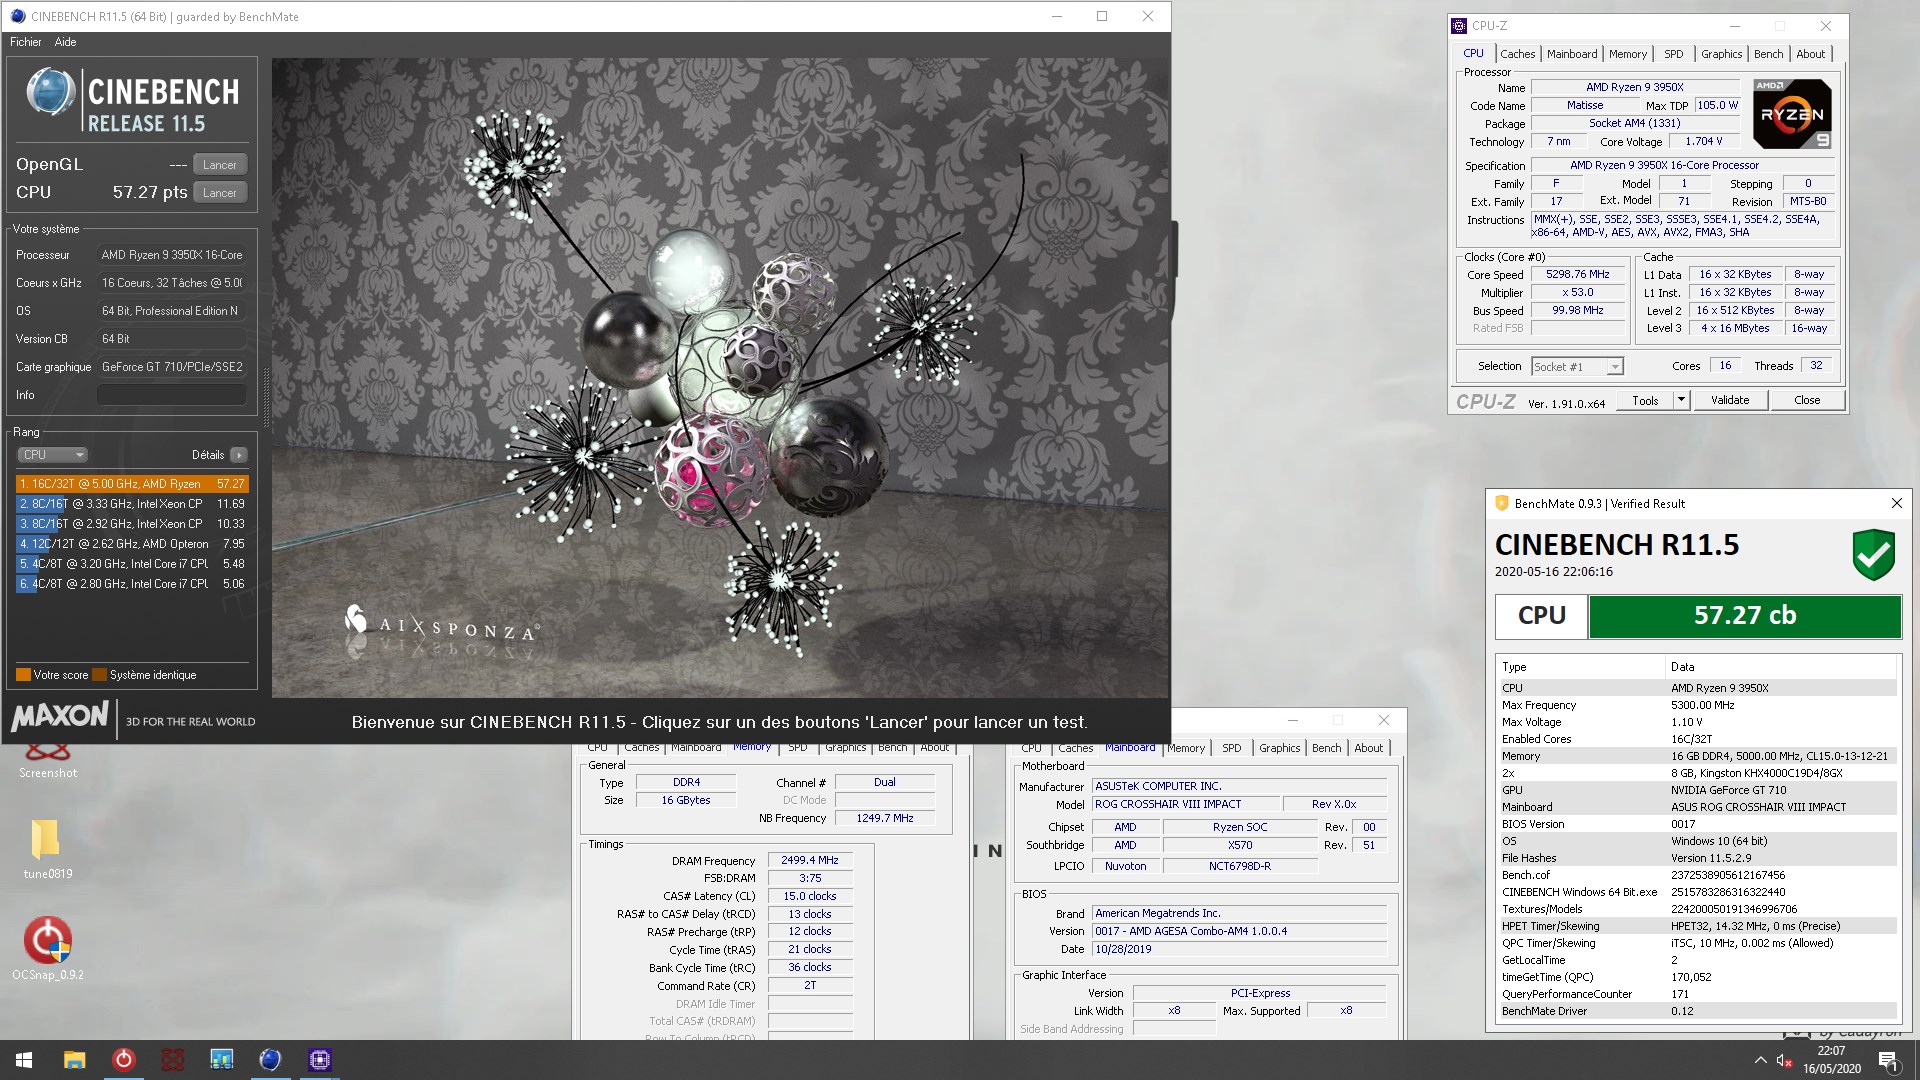
Task: Click the MAXON logo in Cinebench footer
Action: pyautogui.click(x=60, y=716)
